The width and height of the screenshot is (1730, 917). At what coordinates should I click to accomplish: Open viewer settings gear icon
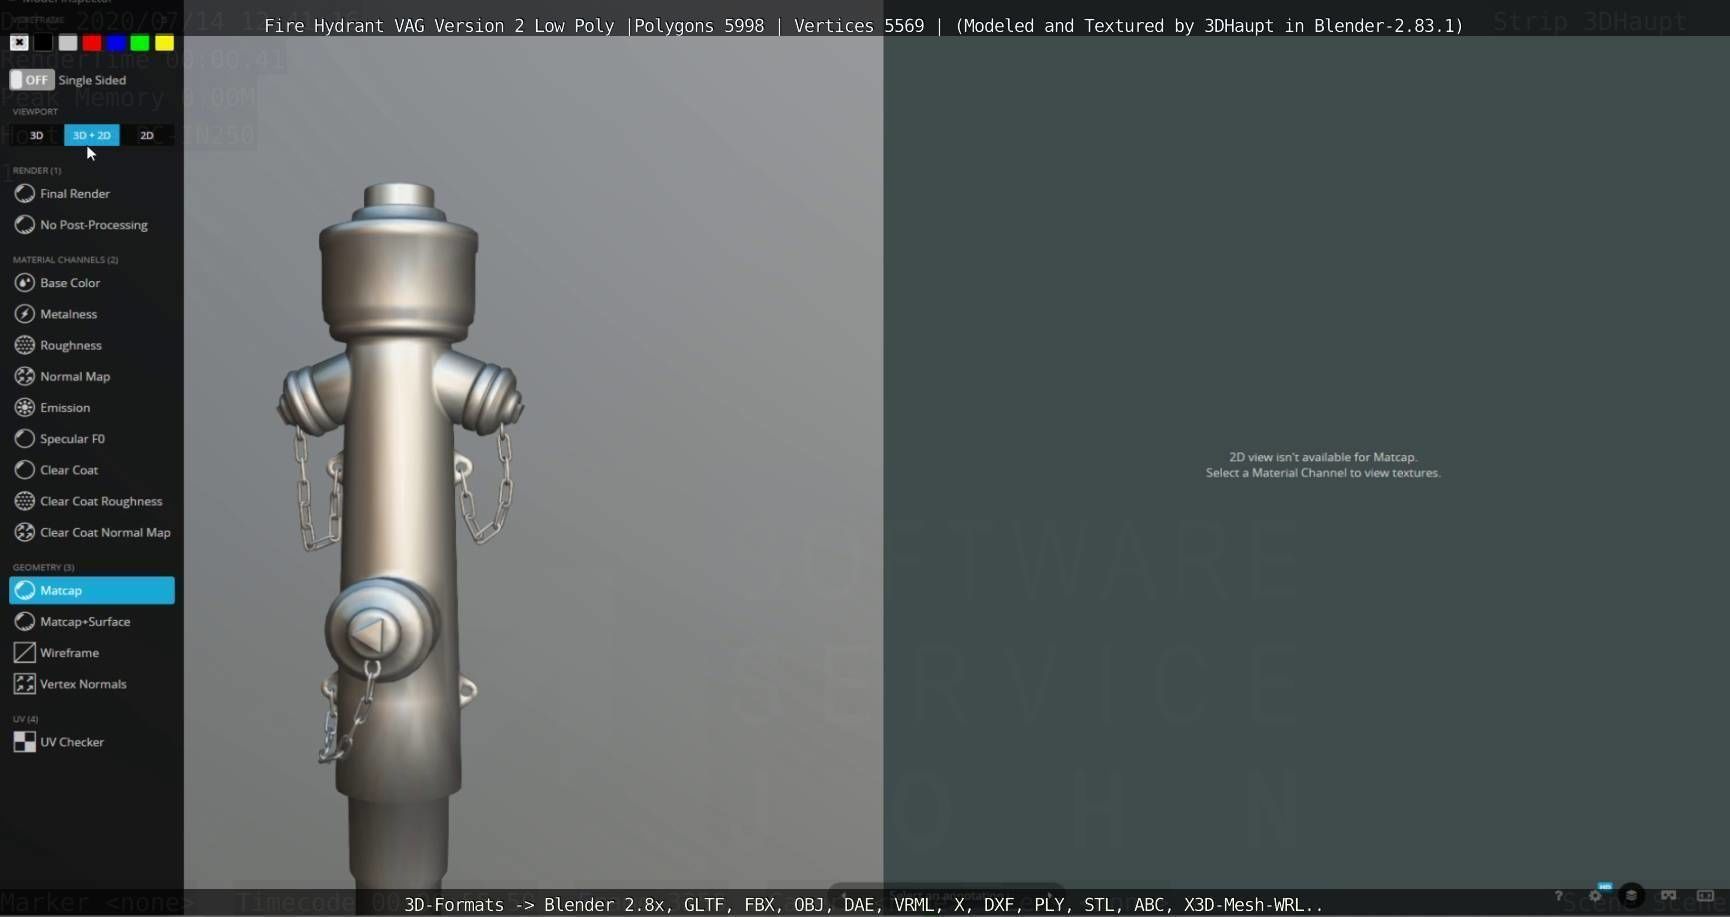coord(1595,895)
